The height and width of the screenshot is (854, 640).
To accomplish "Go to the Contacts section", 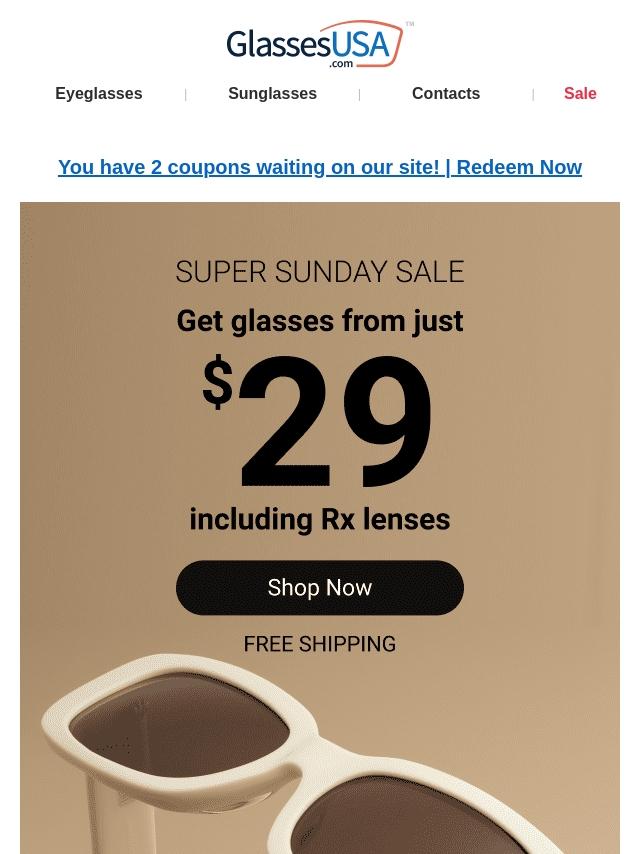I will pyautogui.click(x=446, y=93).
